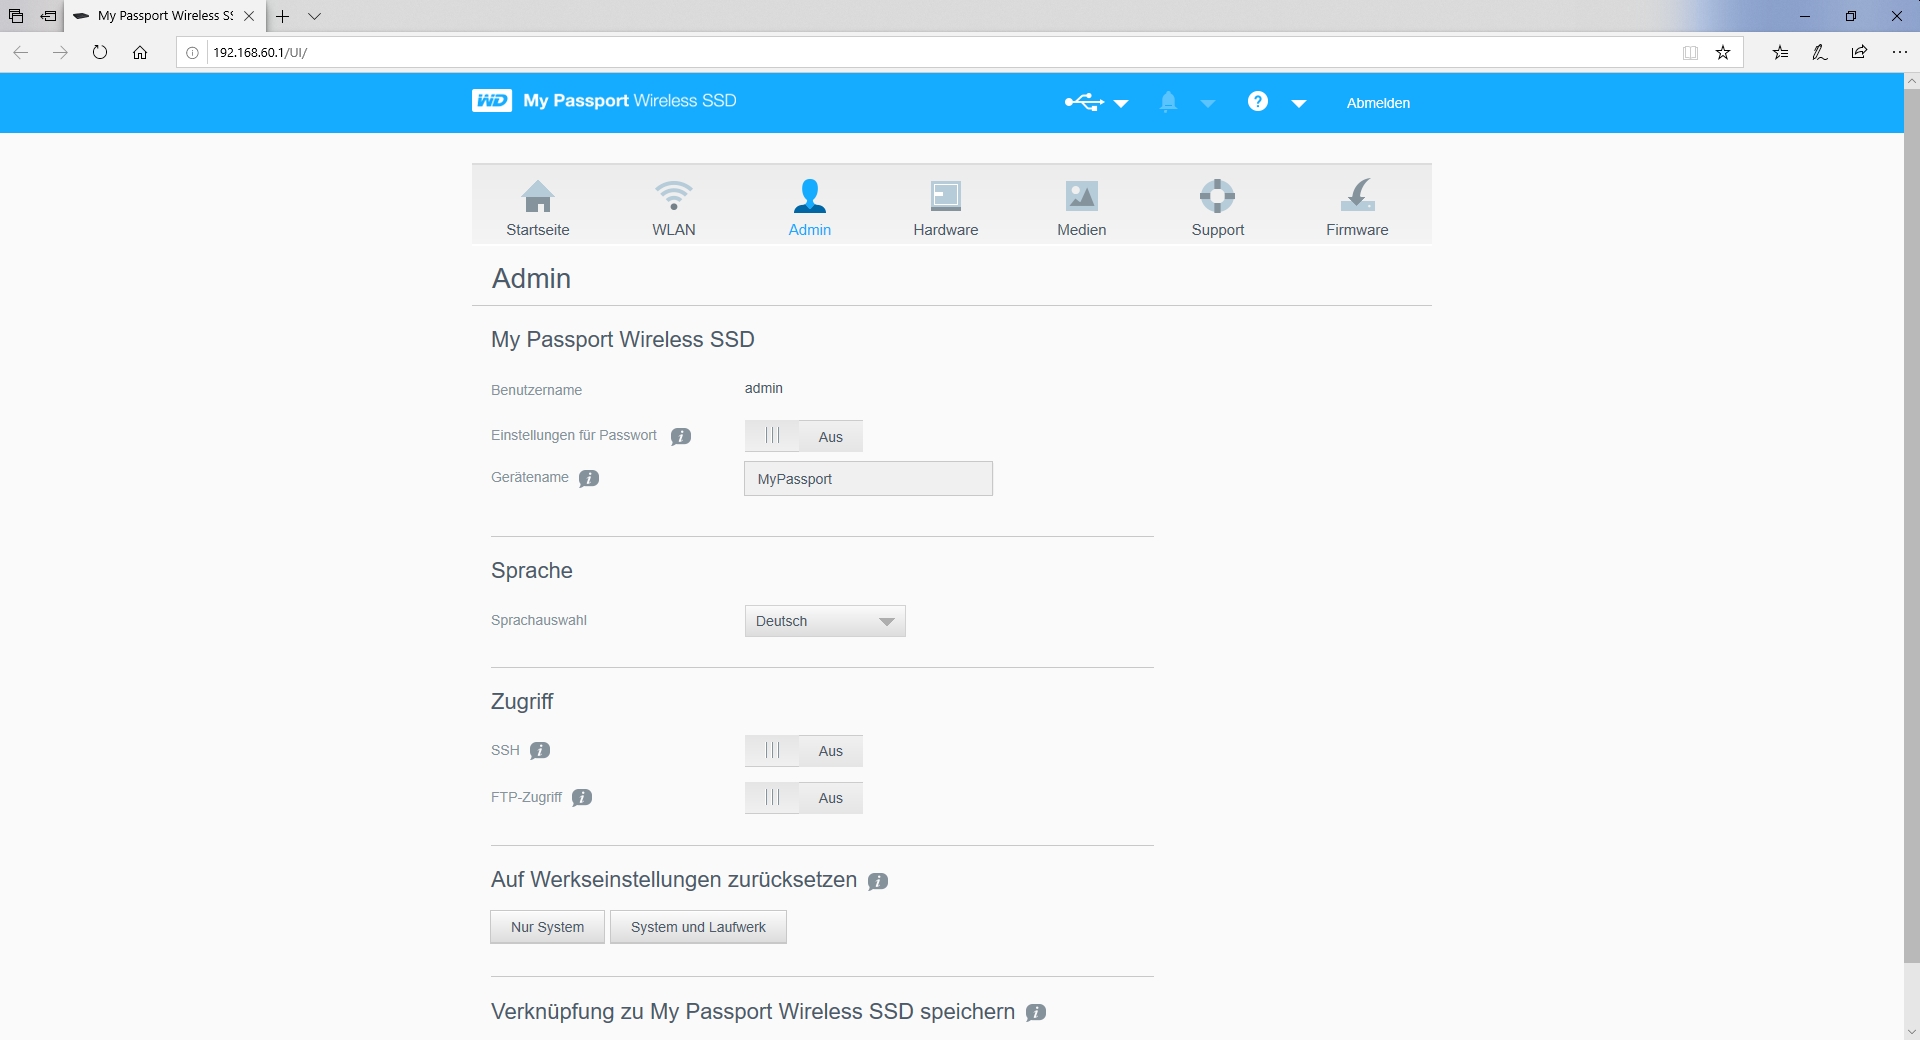
Task: Open the tab preview chevron
Action: point(315,16)
